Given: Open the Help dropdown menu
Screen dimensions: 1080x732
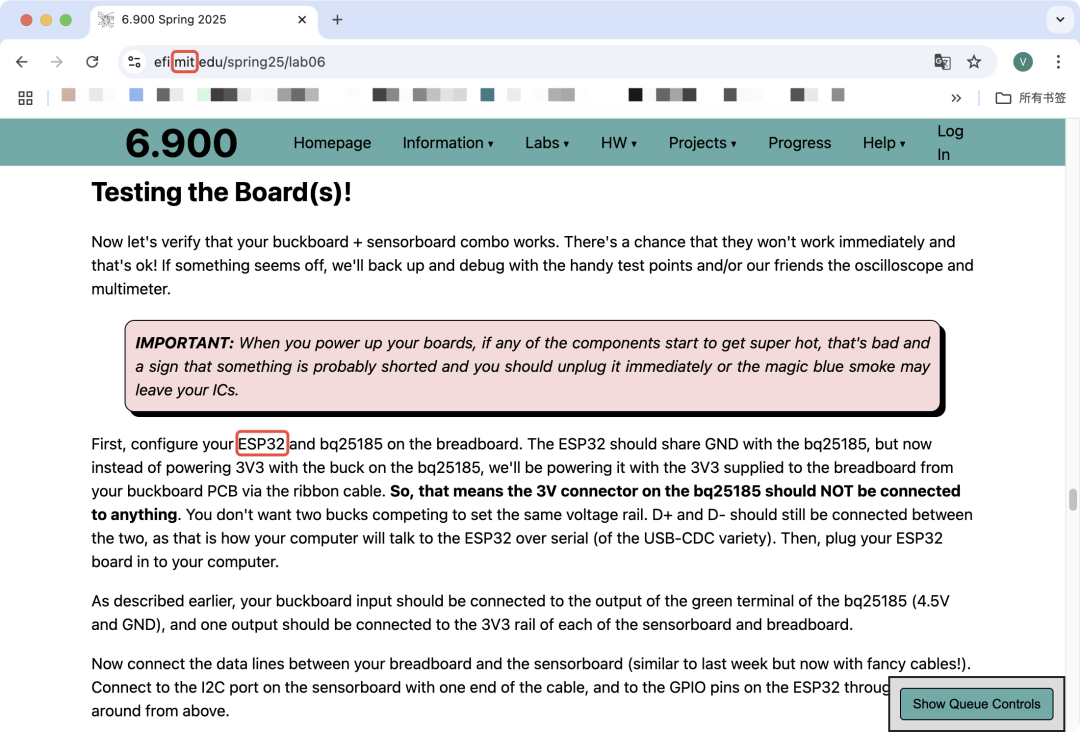Looking at the screenshot, I should click(884, 143).
